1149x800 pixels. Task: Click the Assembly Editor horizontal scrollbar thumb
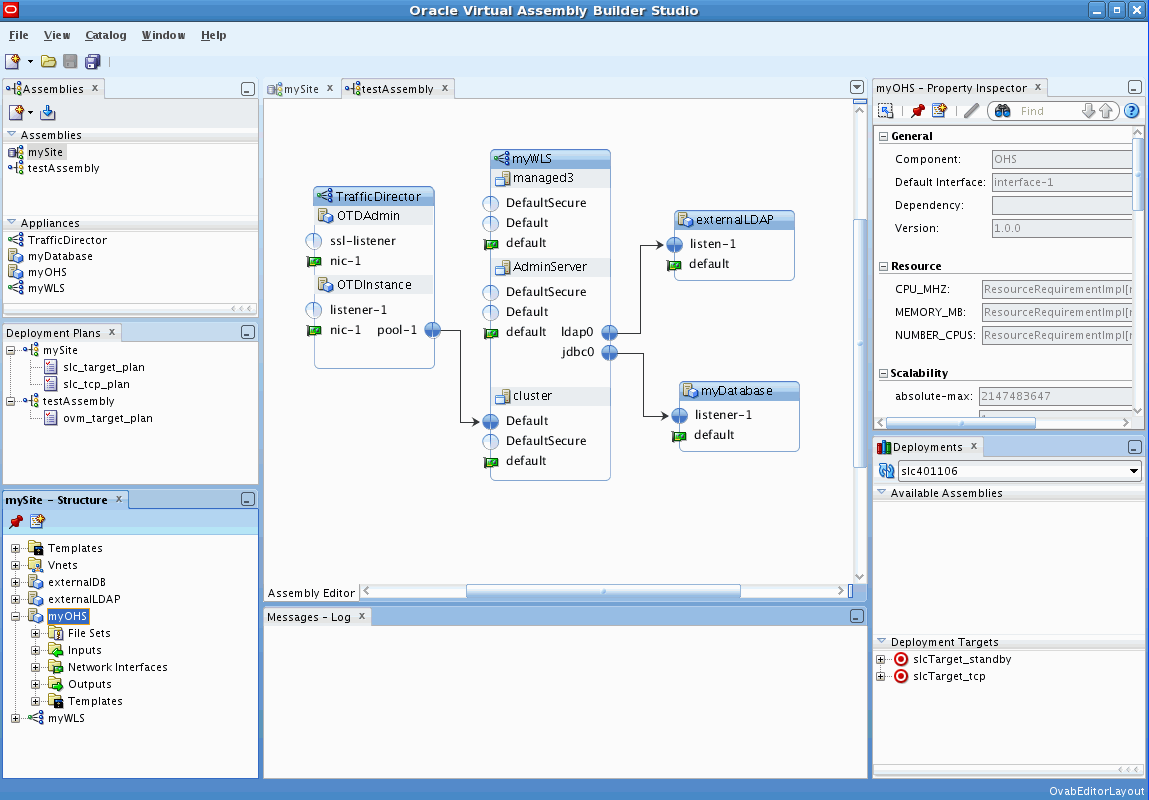(603, 591)
